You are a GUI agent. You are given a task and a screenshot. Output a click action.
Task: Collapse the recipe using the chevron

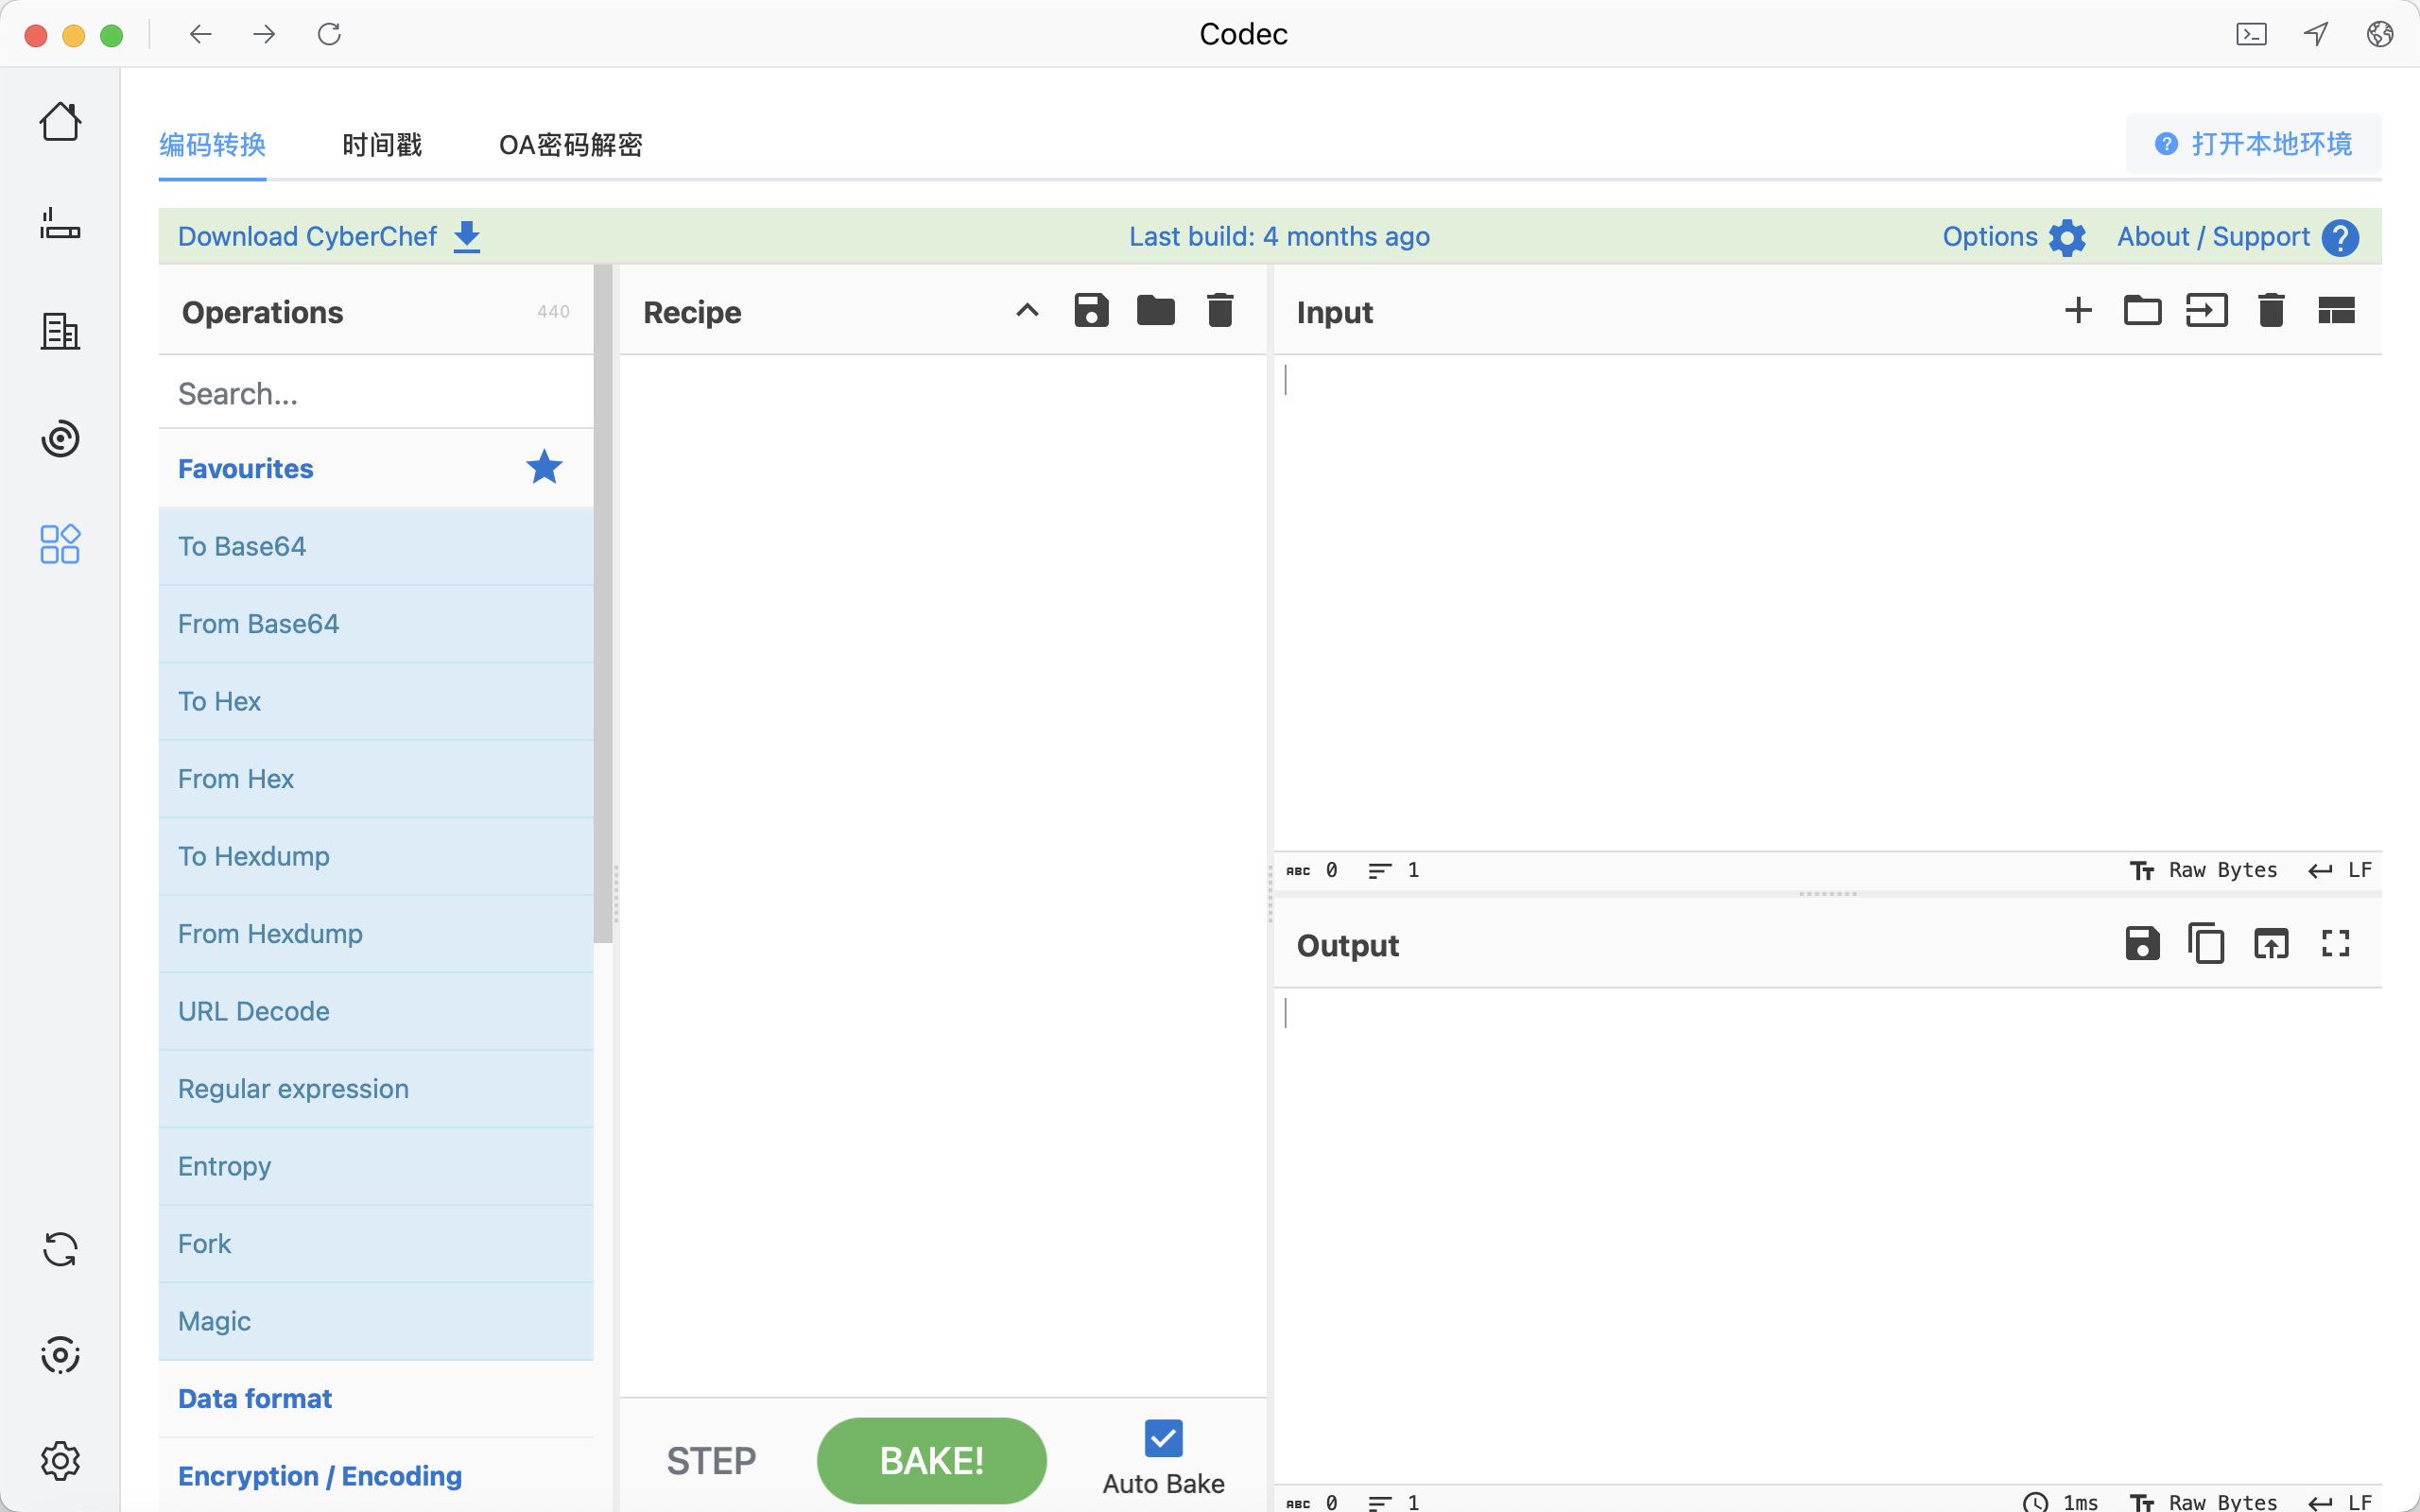(x=1027, y=311)
